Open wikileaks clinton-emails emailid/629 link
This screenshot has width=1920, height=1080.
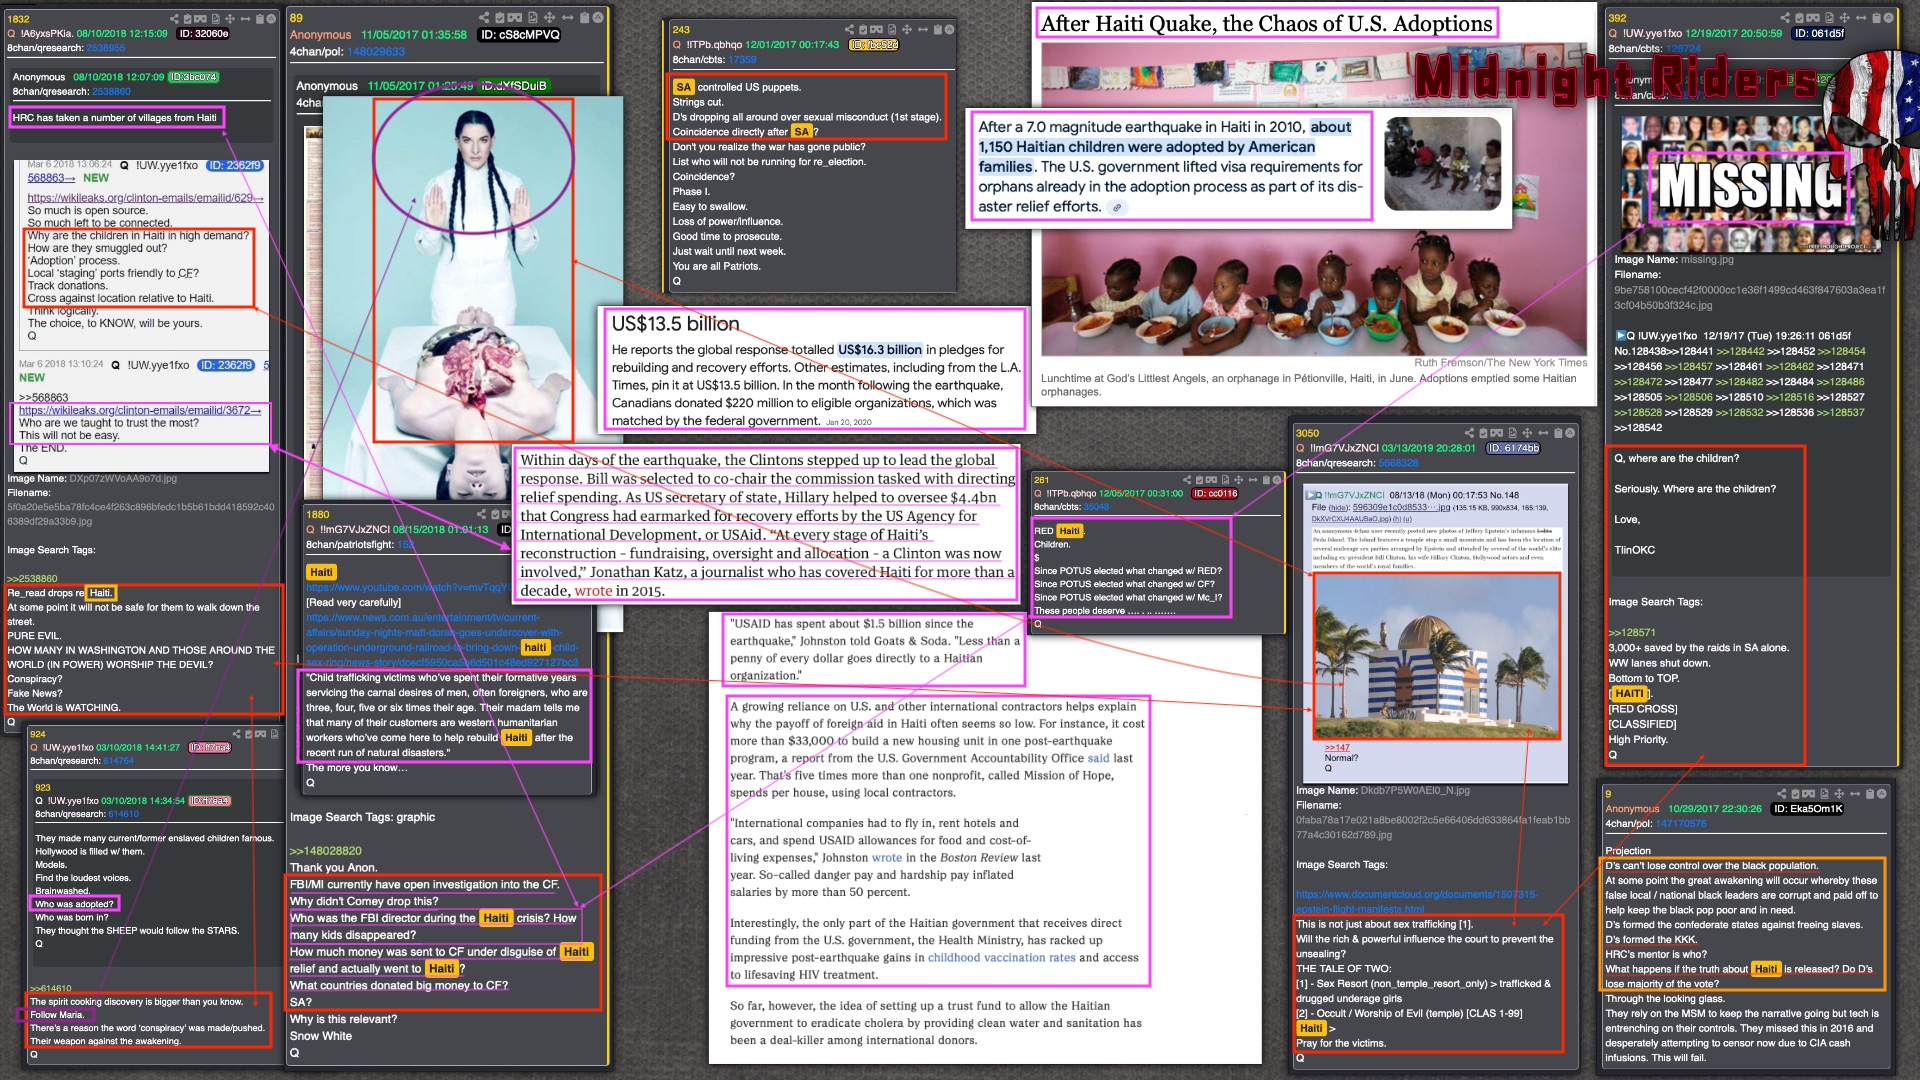click(145, 198)
